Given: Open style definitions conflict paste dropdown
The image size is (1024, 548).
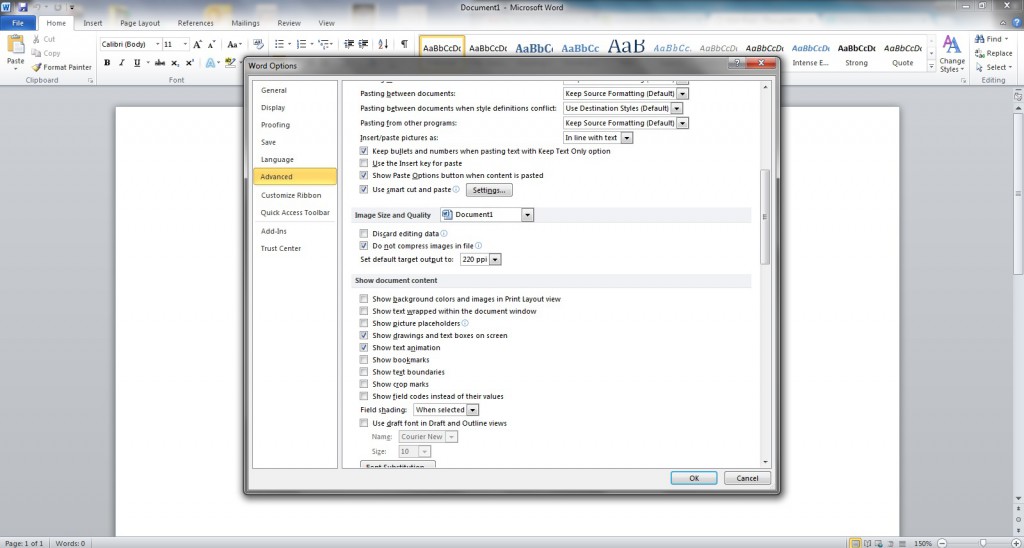Looking at the screenshot, I should [x=677, y=108].
